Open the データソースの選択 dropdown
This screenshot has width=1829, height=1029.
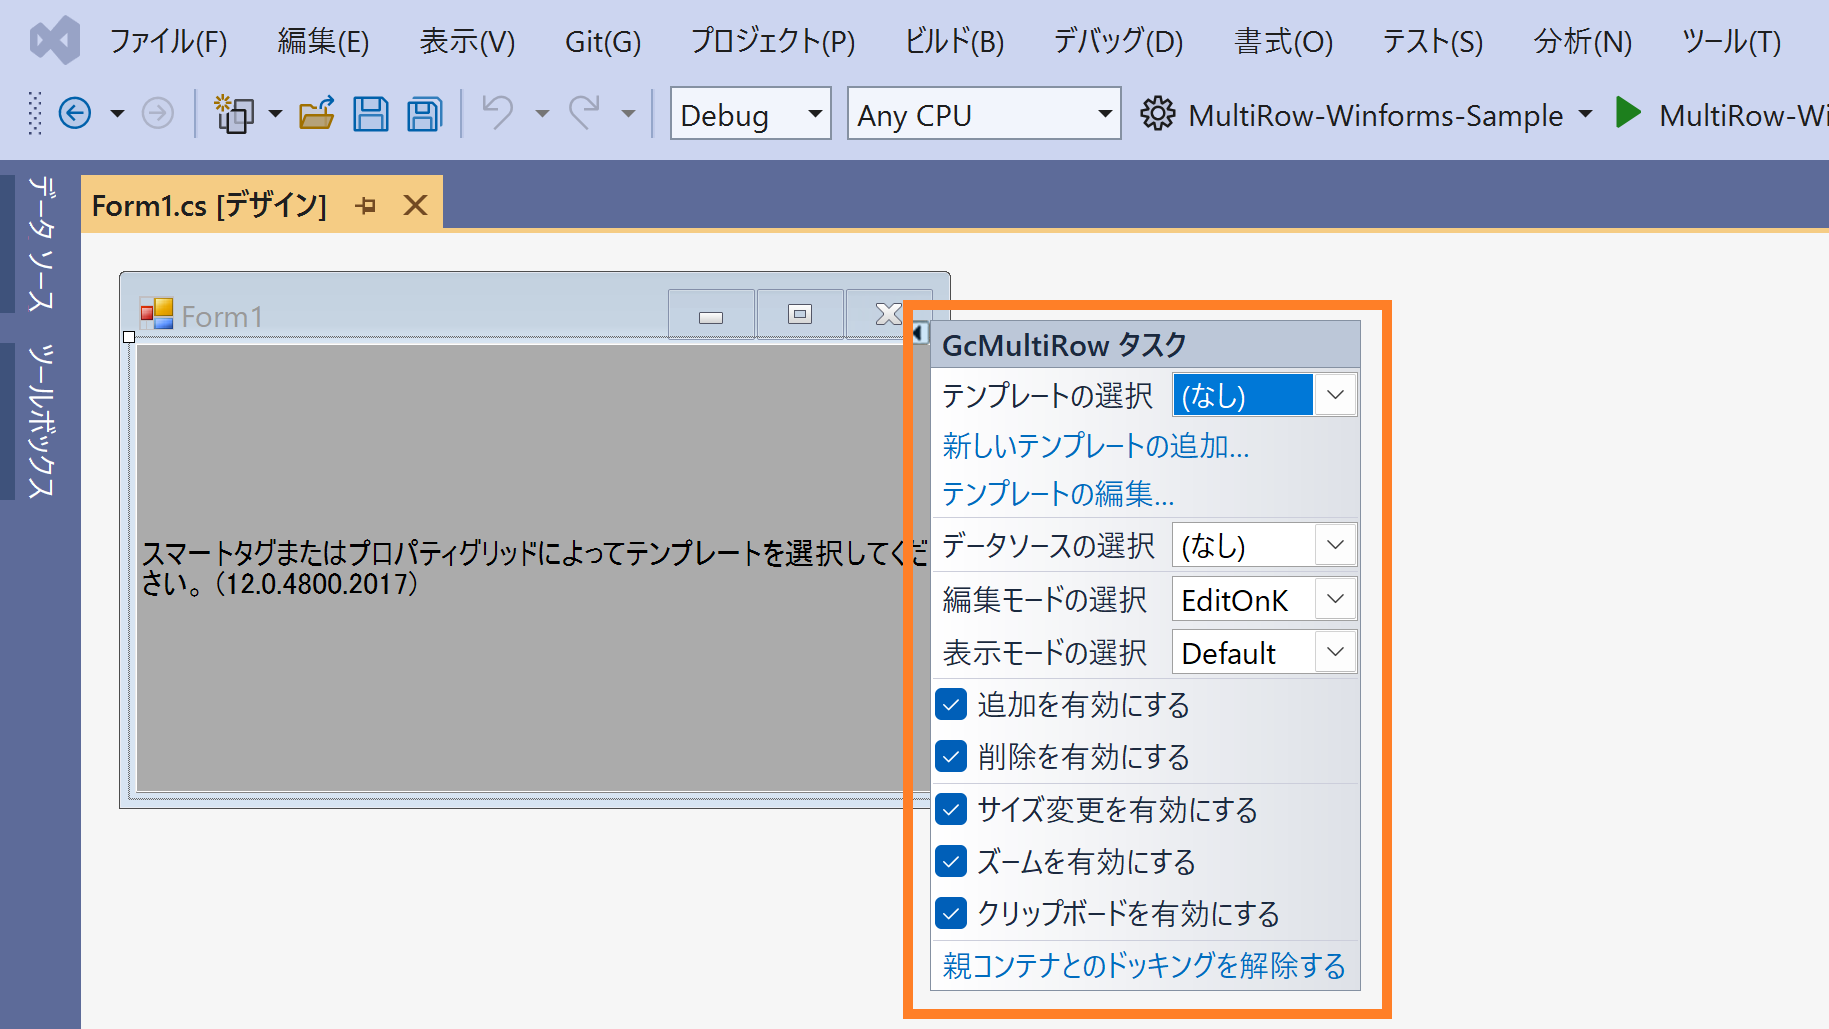[x=1335, y=545]
